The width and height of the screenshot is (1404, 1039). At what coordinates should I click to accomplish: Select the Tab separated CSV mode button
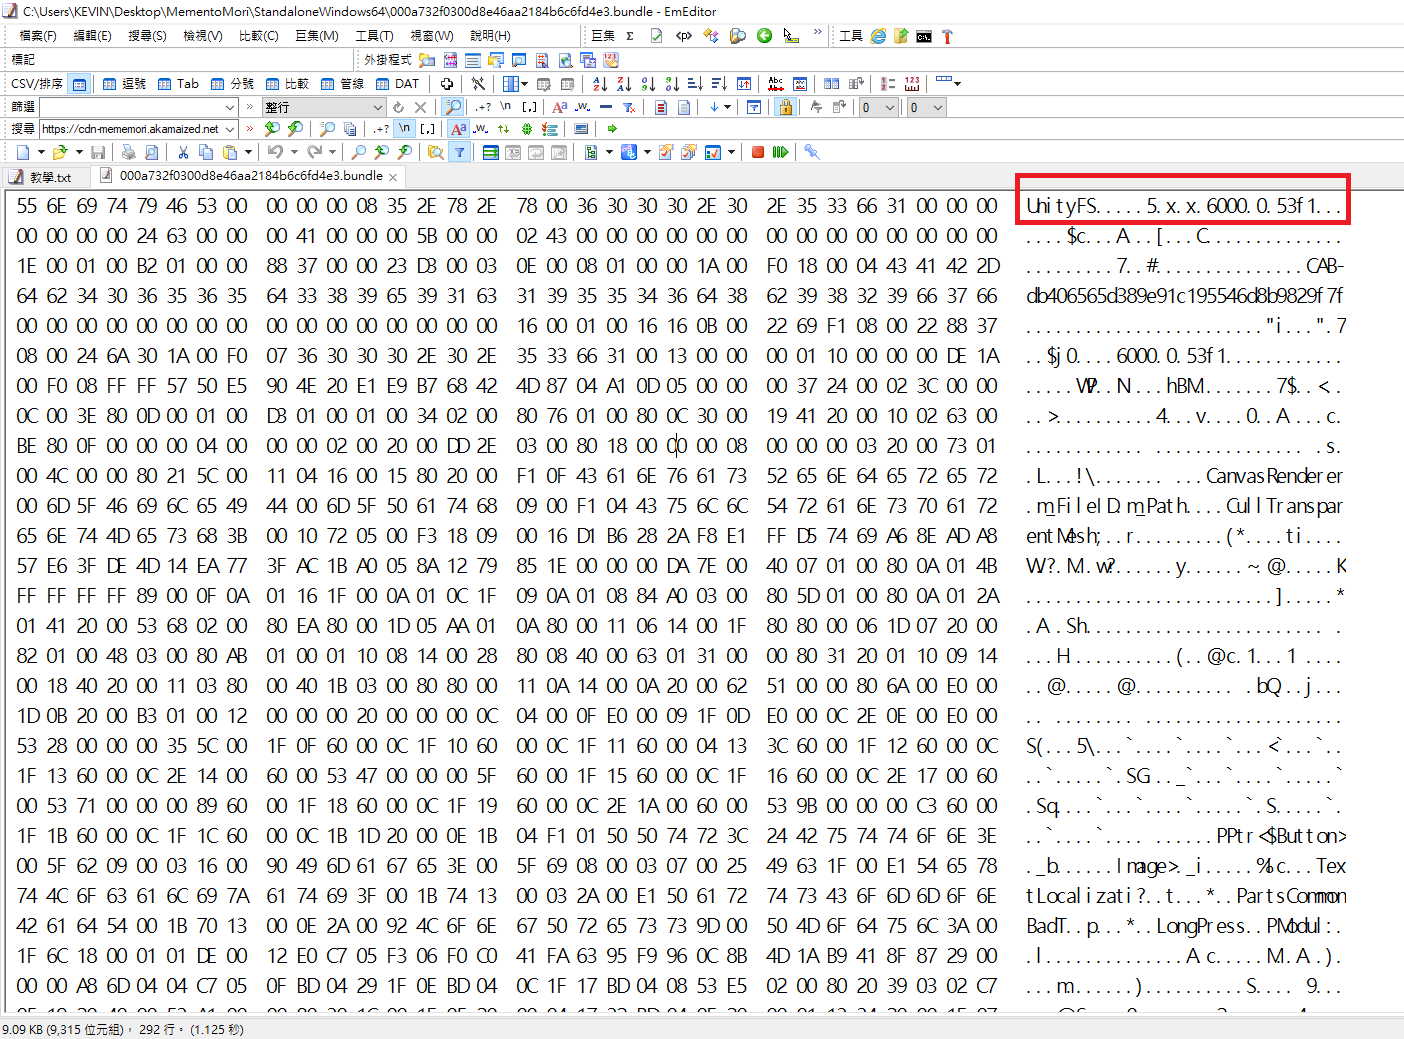[179, 84]
